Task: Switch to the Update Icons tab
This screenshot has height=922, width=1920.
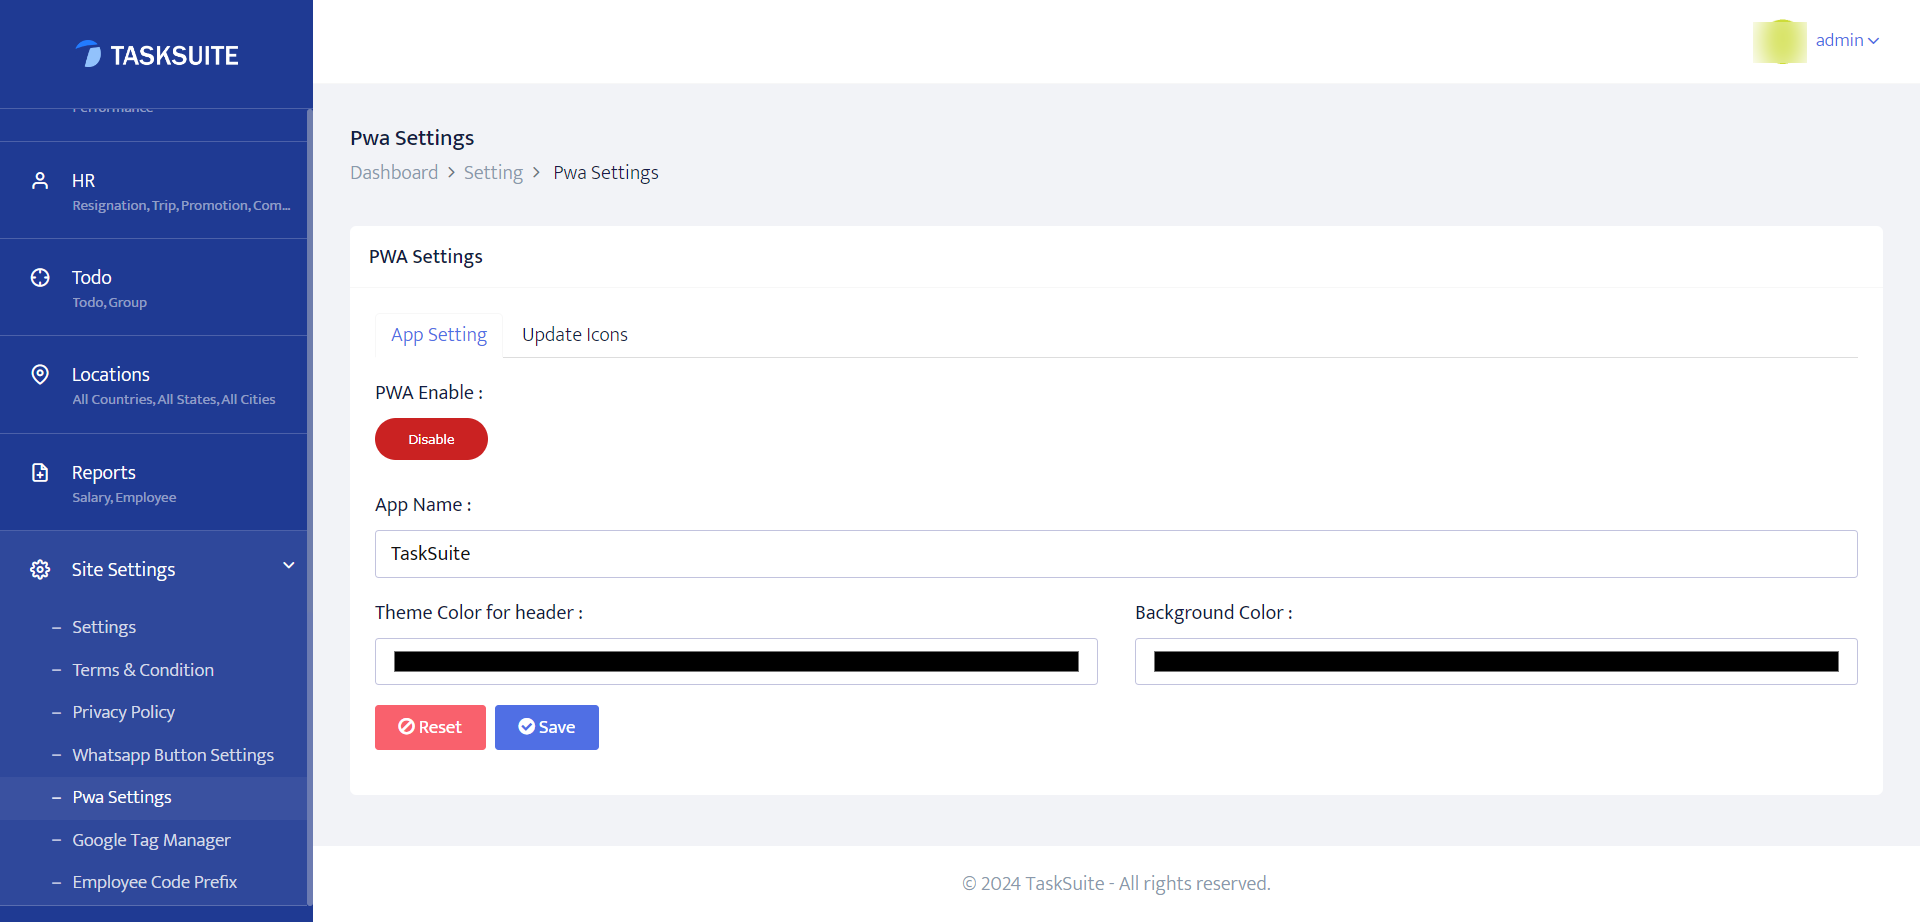Action: coord(575,335)
